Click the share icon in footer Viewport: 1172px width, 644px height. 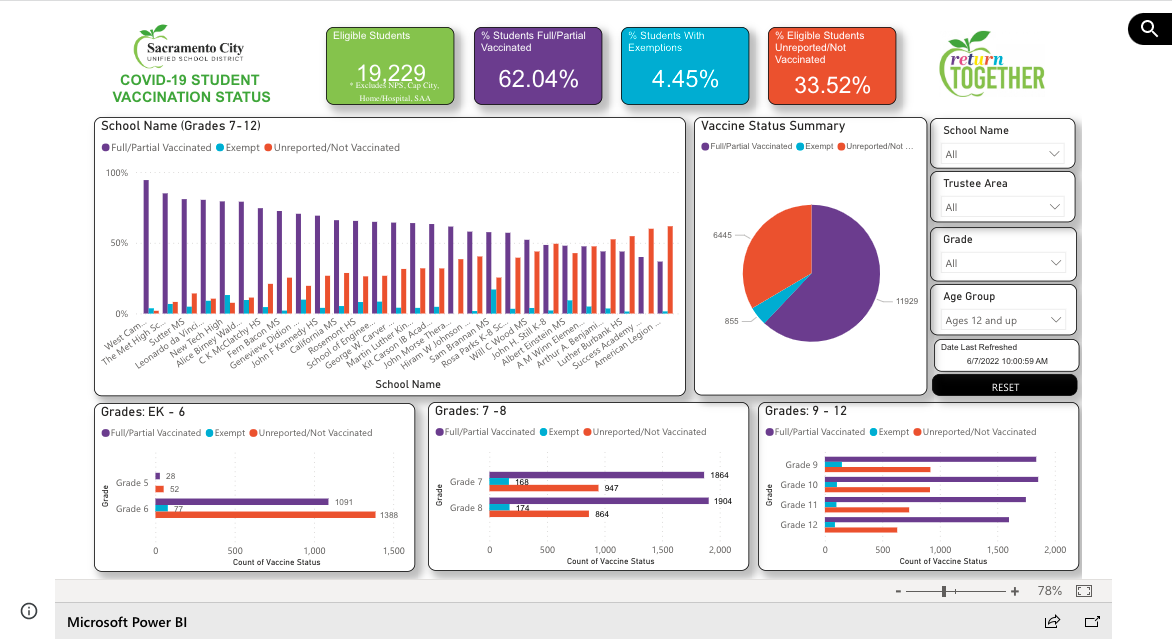click(1052, 622)
